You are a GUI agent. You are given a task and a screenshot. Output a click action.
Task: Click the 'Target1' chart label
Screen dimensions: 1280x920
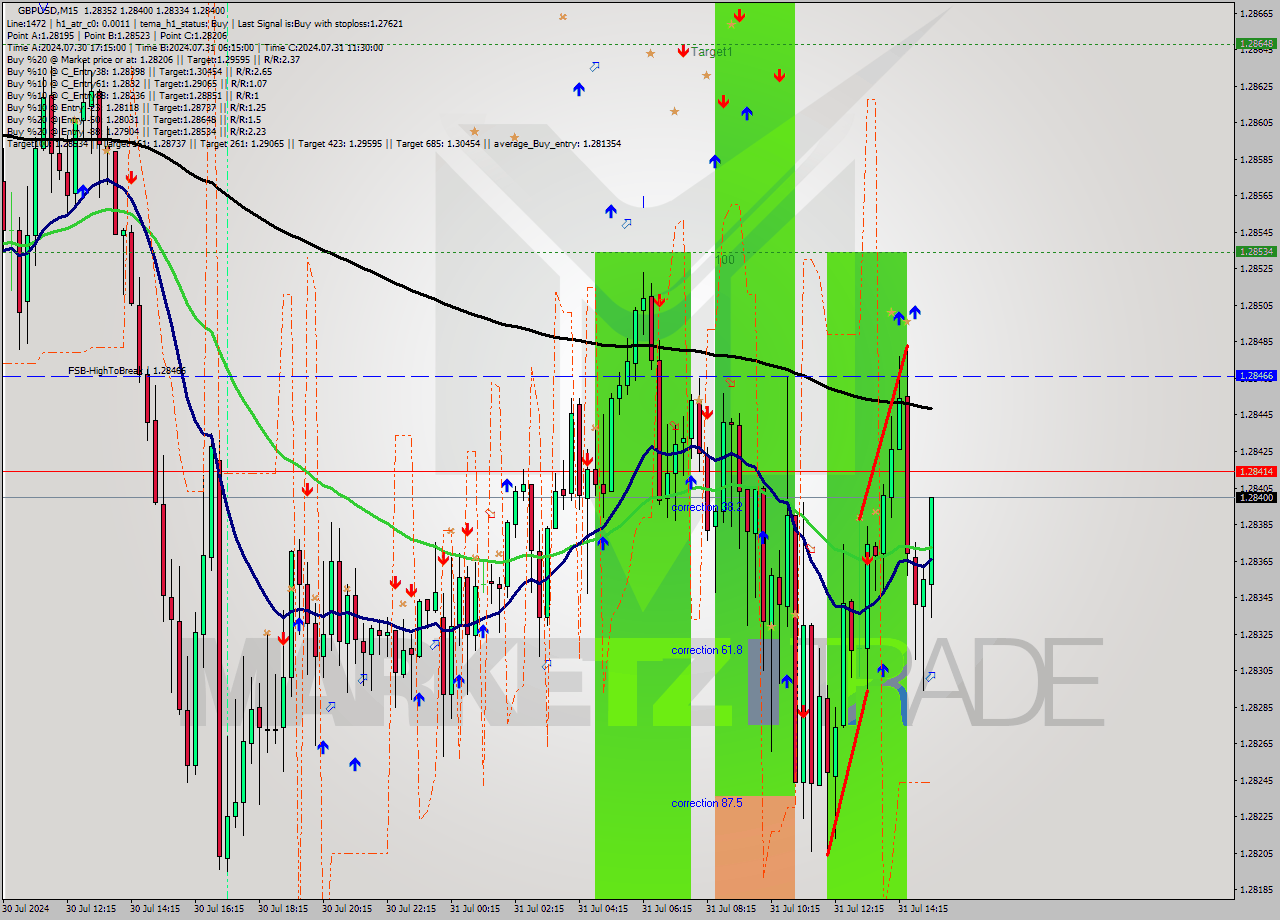(x=711, y=51)
